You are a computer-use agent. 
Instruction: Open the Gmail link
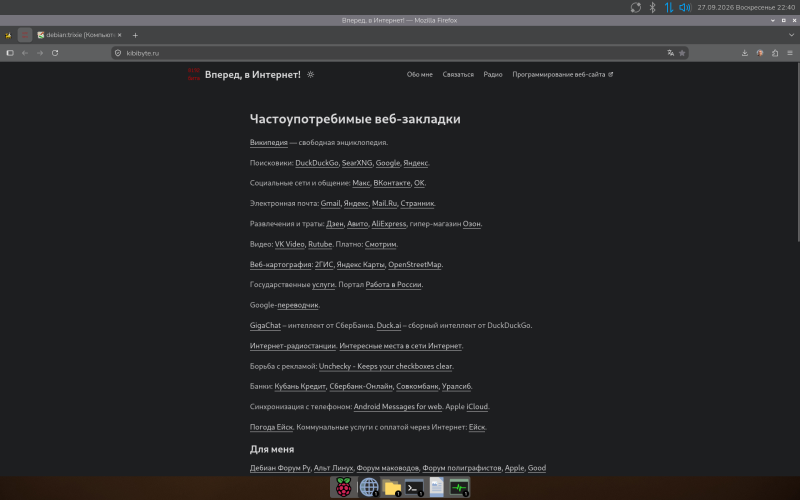click(330, 203)
